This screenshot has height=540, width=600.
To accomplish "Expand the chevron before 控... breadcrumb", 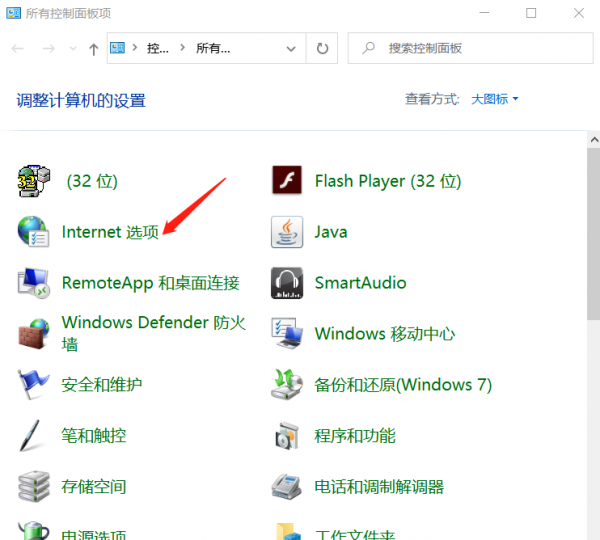I will 135,48.
